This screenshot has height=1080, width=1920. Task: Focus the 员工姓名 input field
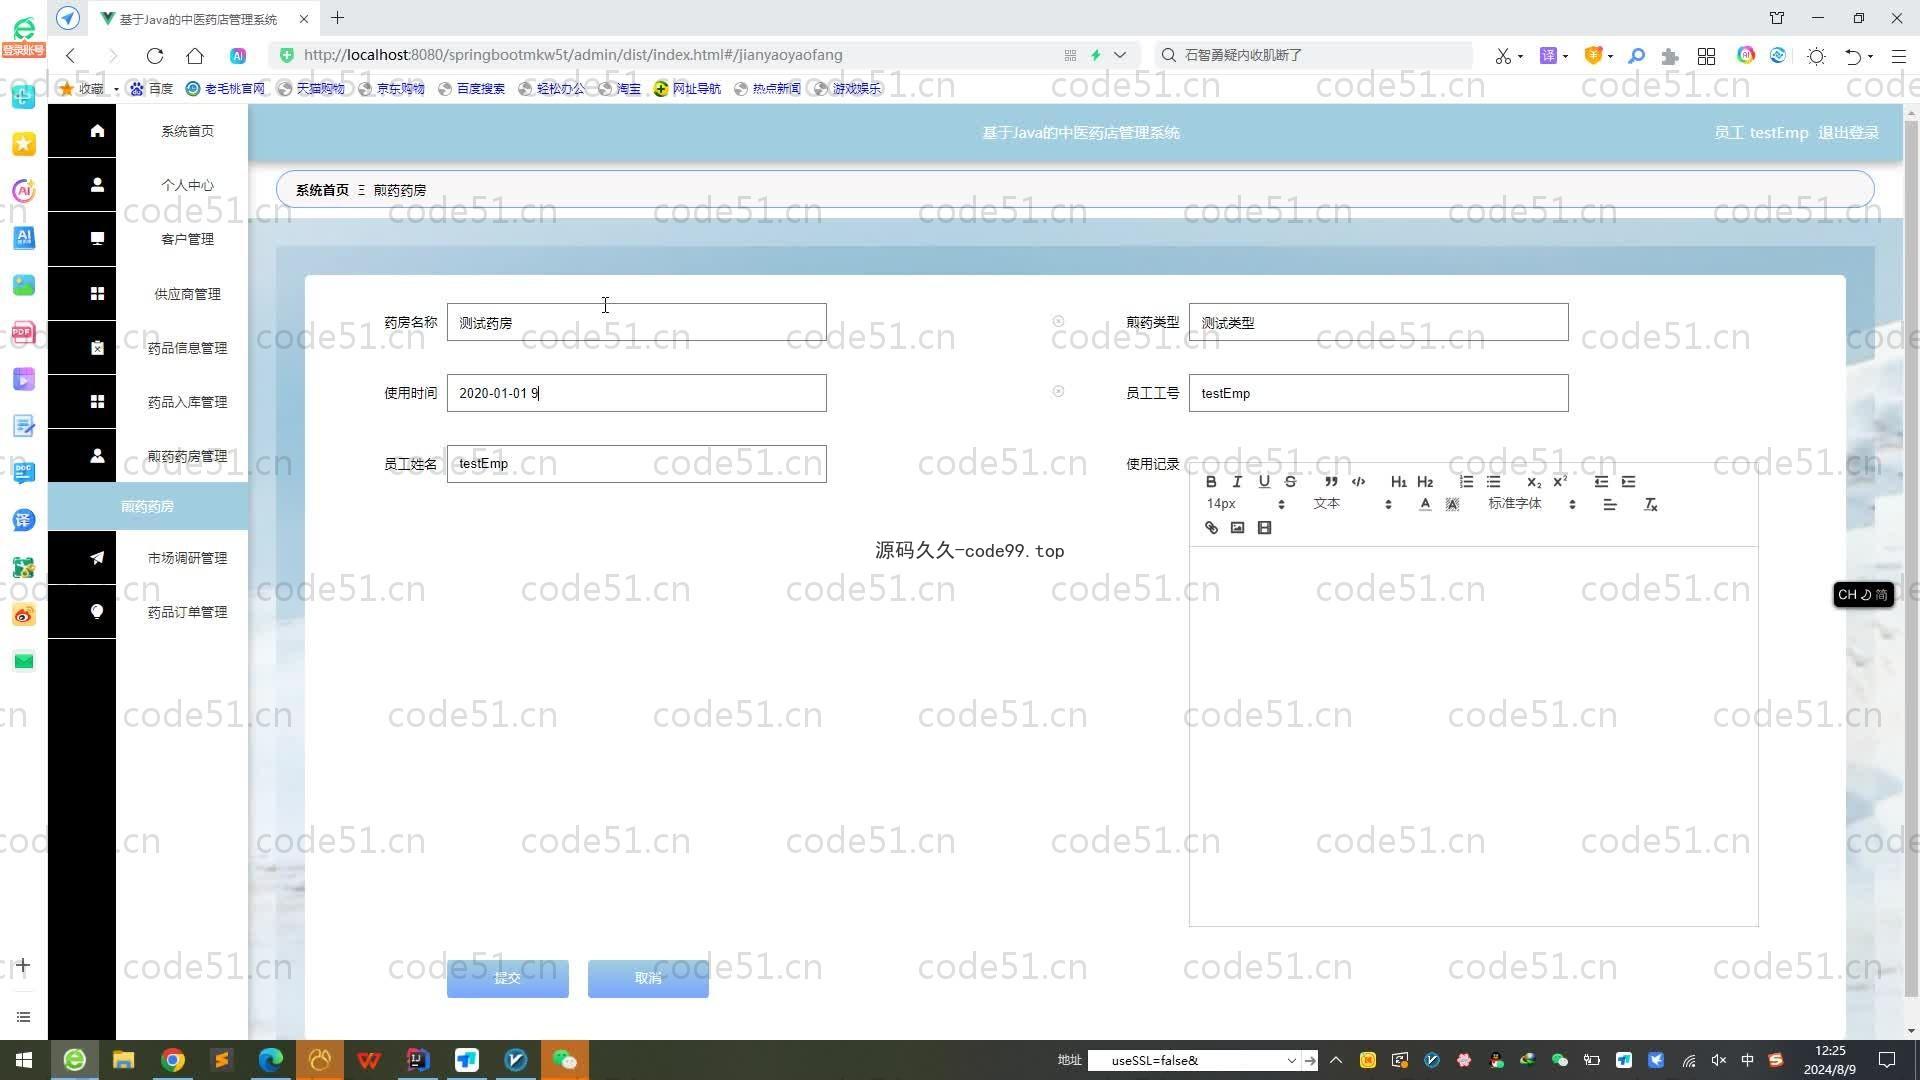(x=636, y=464)
